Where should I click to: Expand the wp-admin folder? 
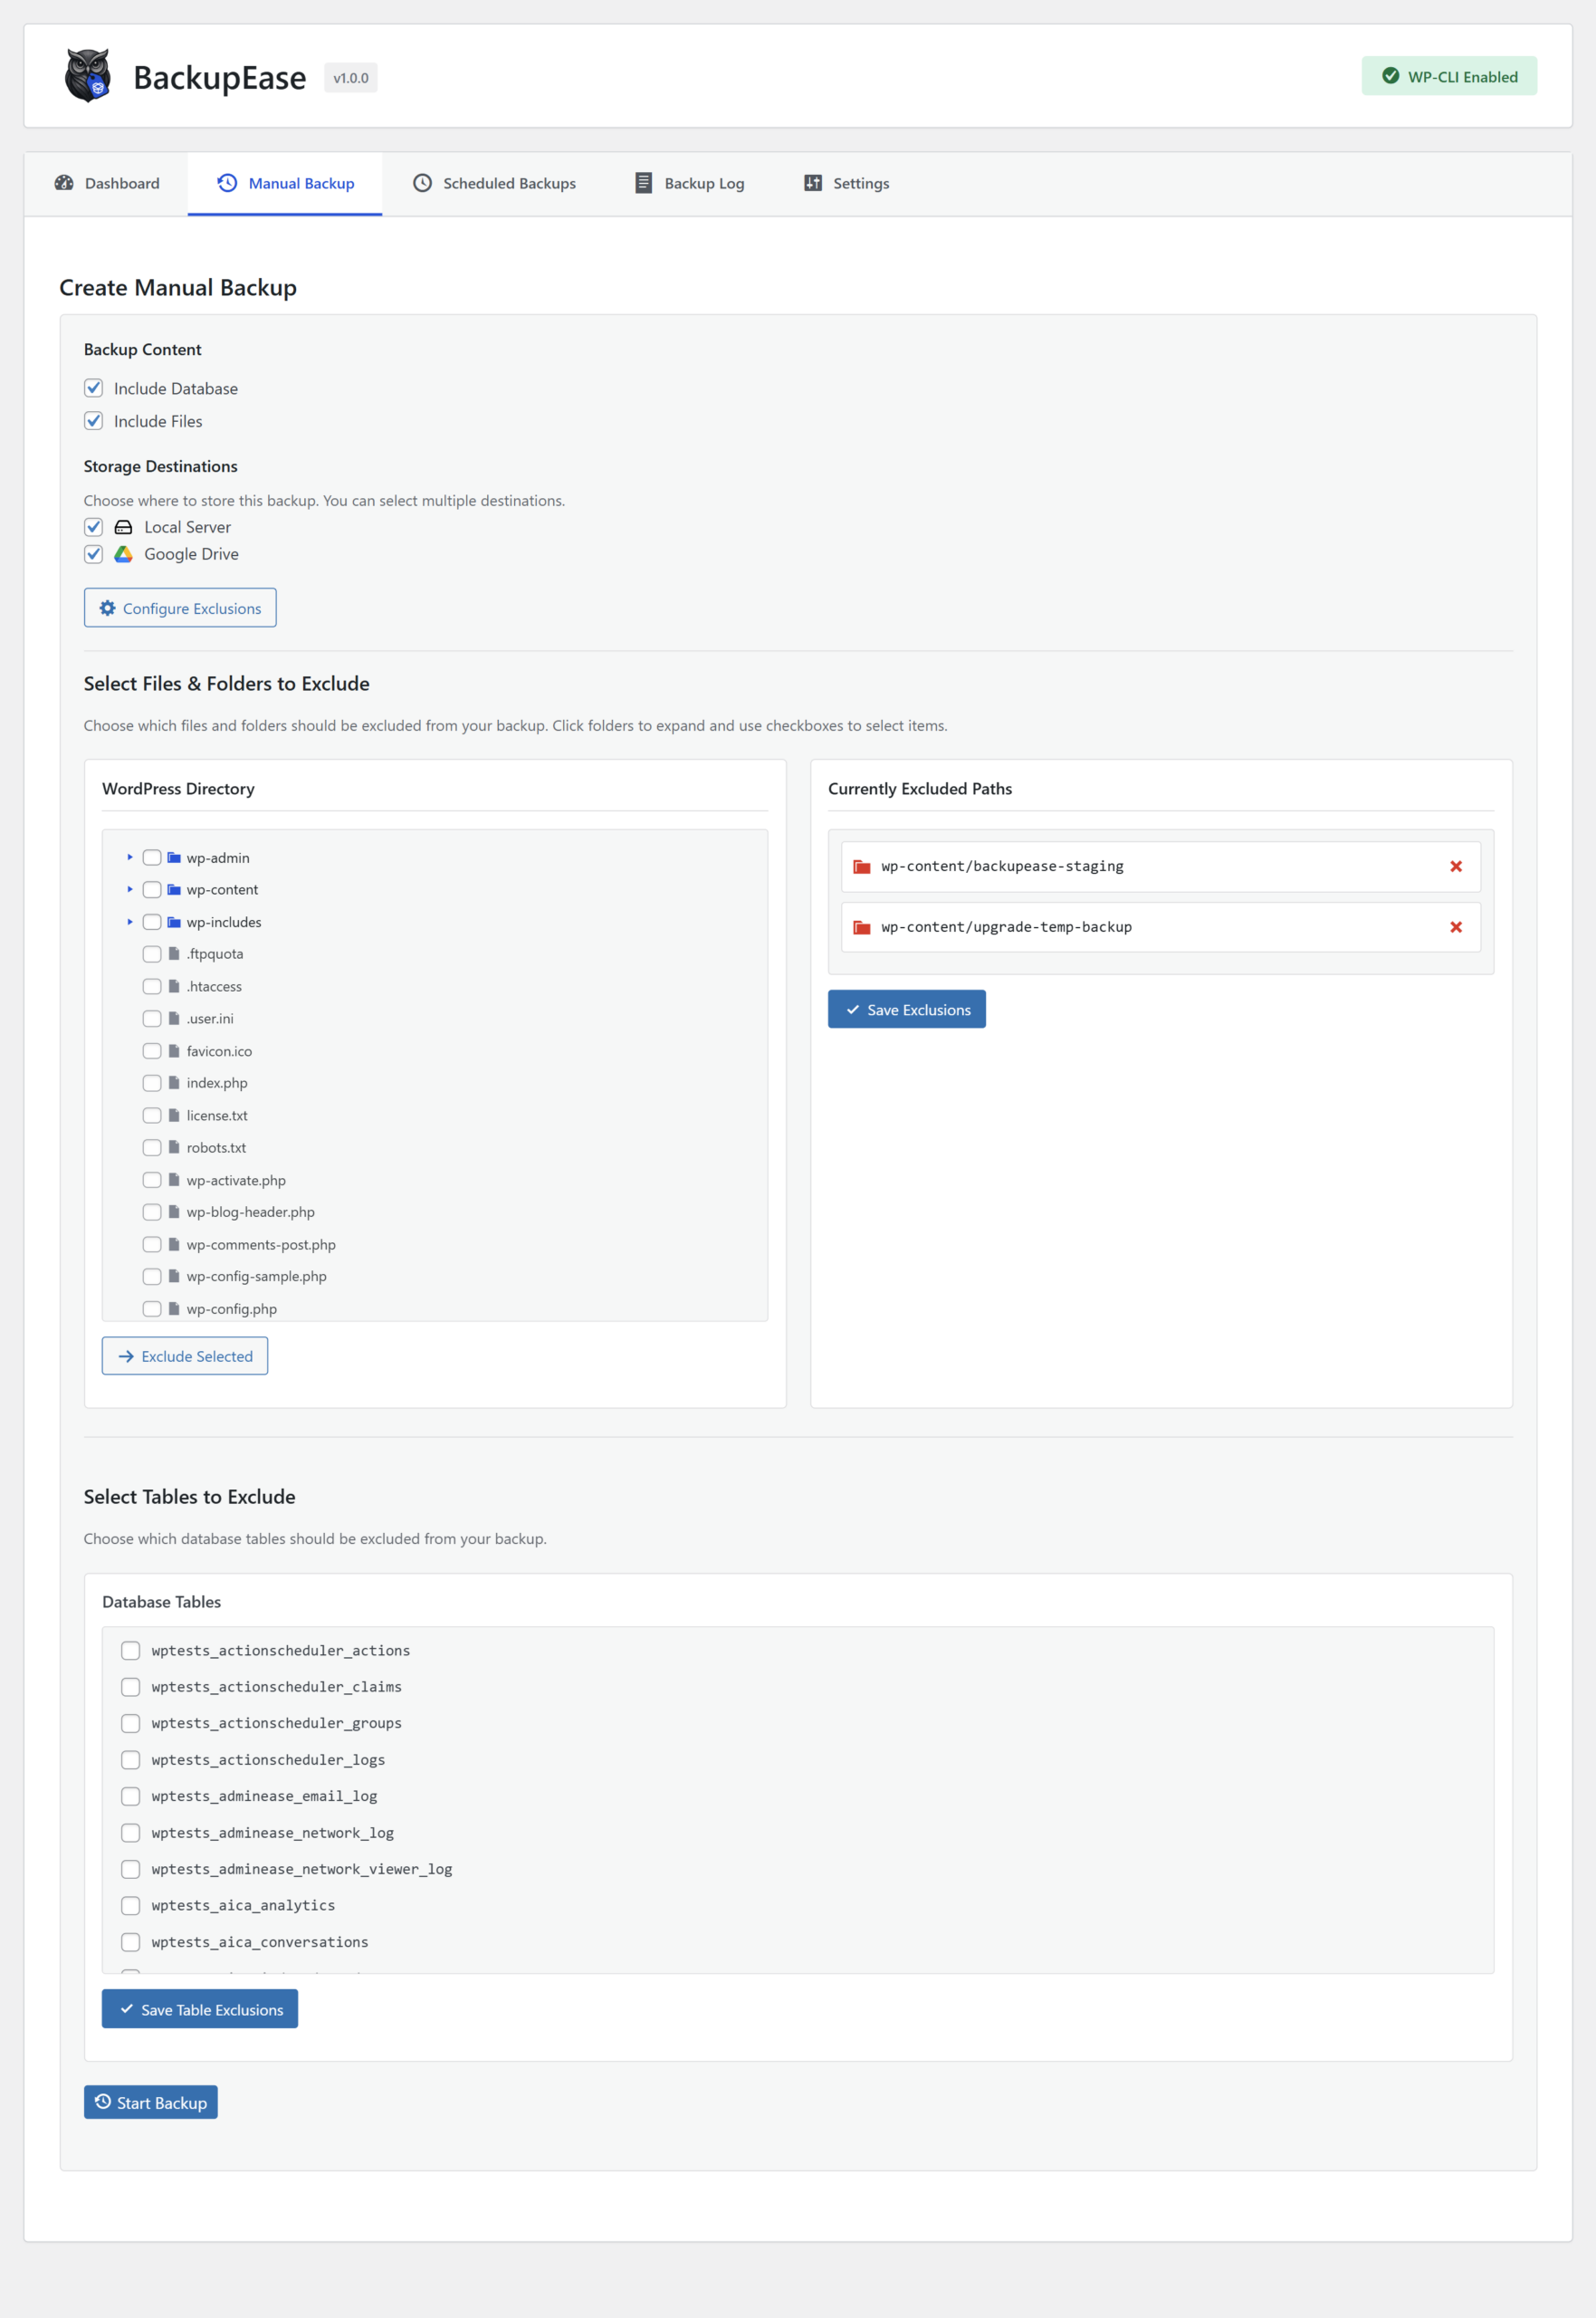130,857
